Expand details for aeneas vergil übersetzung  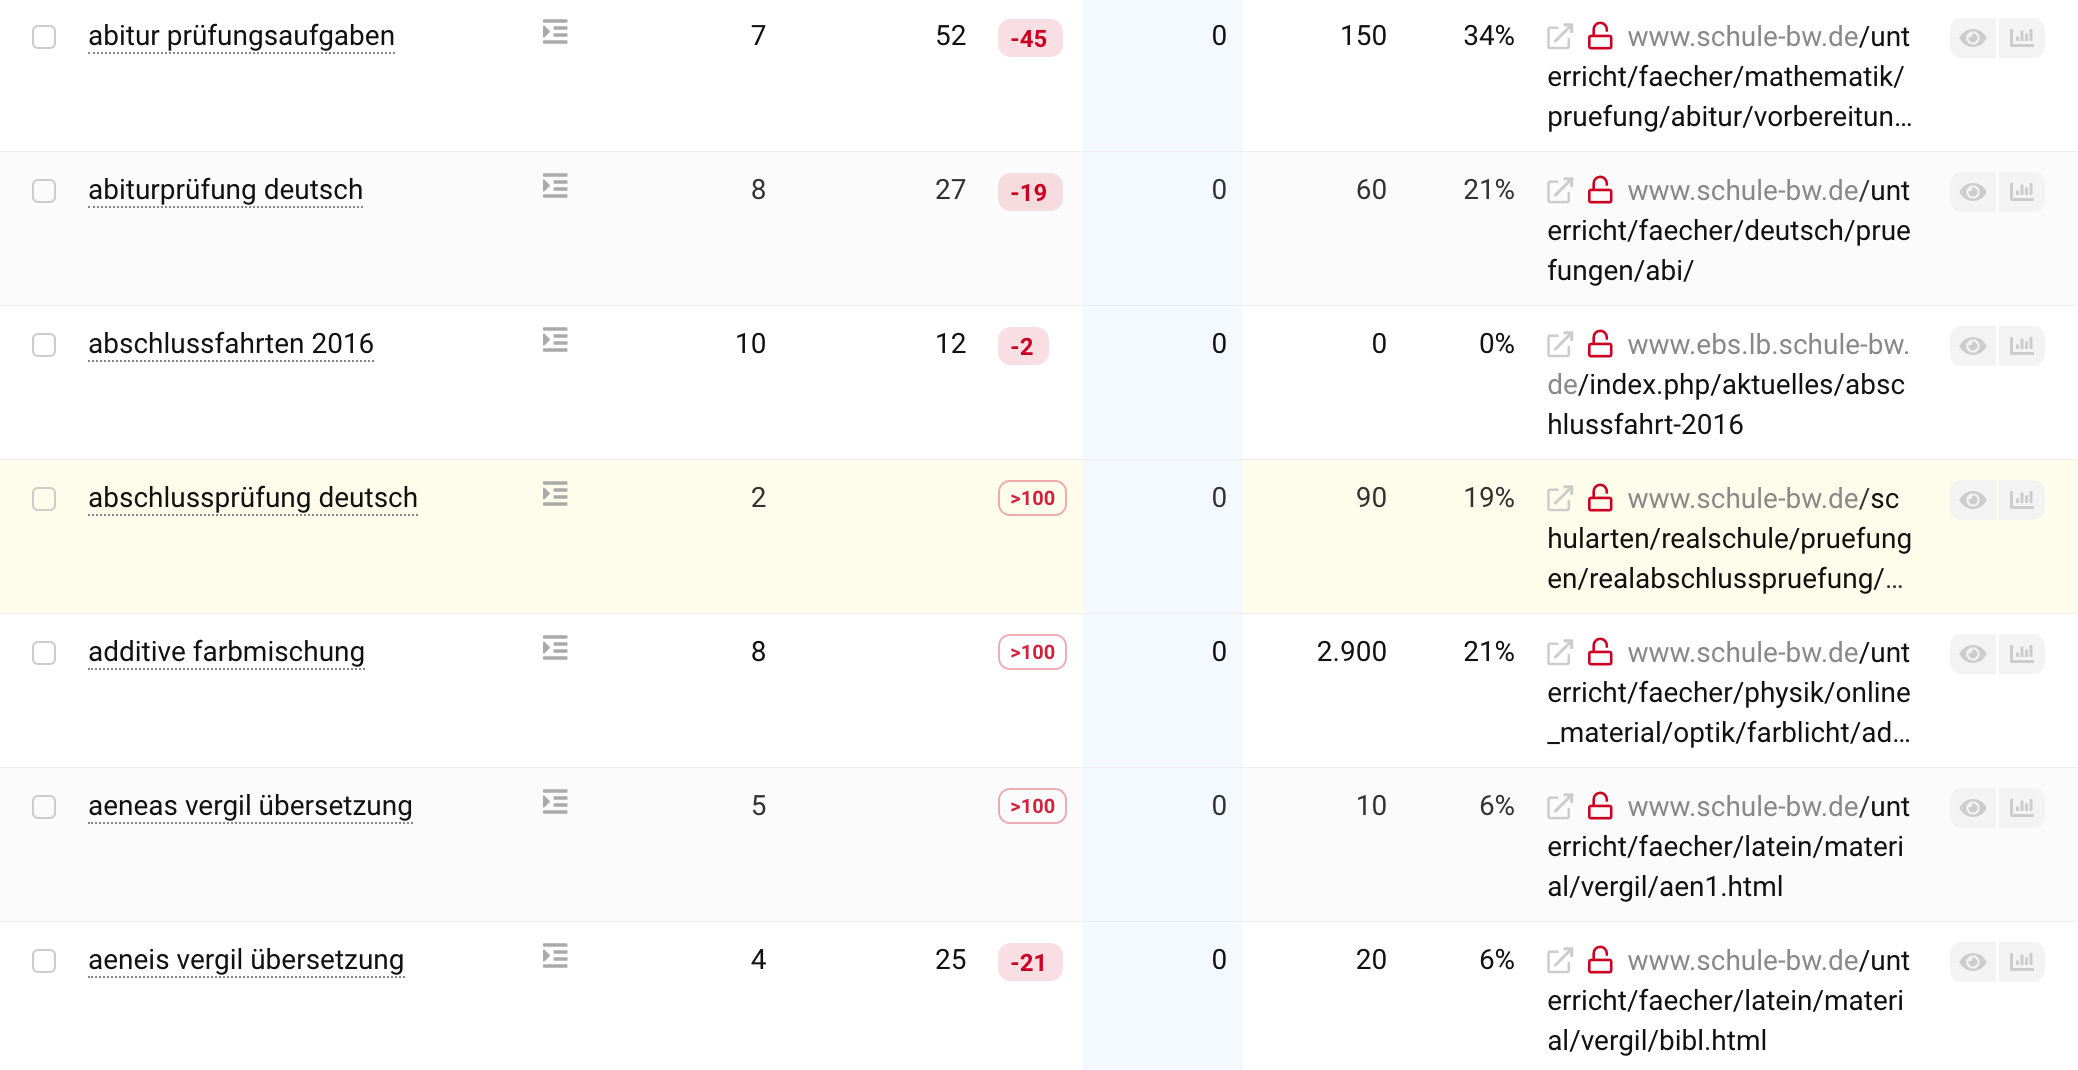(555, 802)
